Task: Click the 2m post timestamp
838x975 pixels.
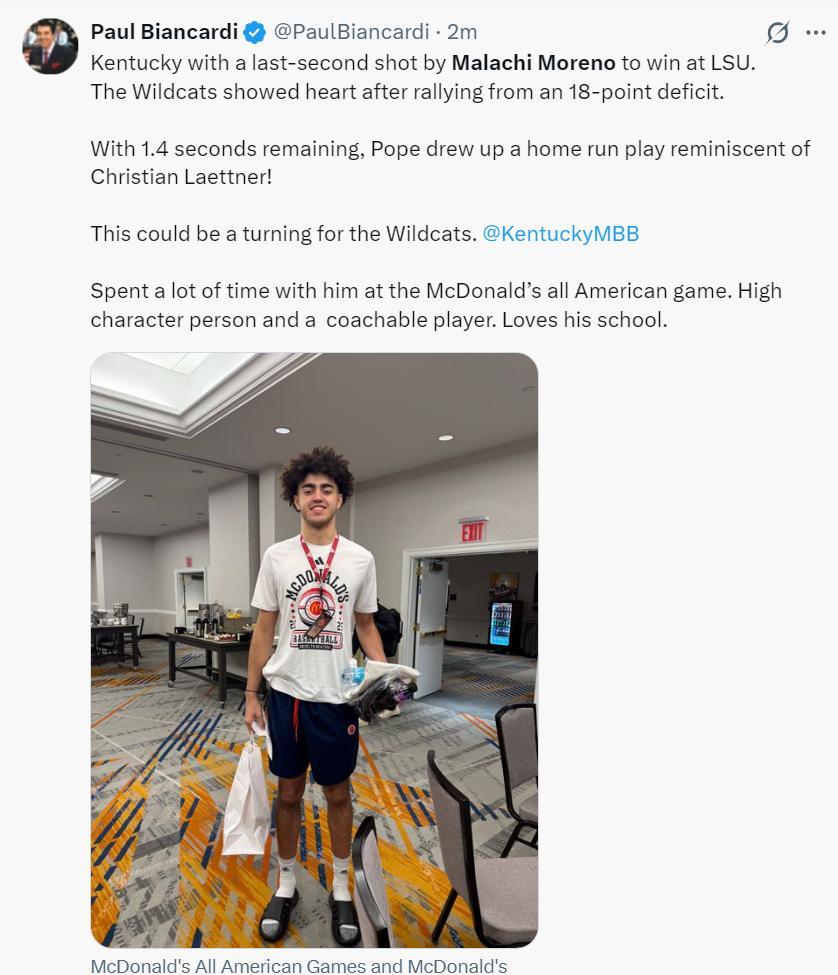Action: [462, 32]
